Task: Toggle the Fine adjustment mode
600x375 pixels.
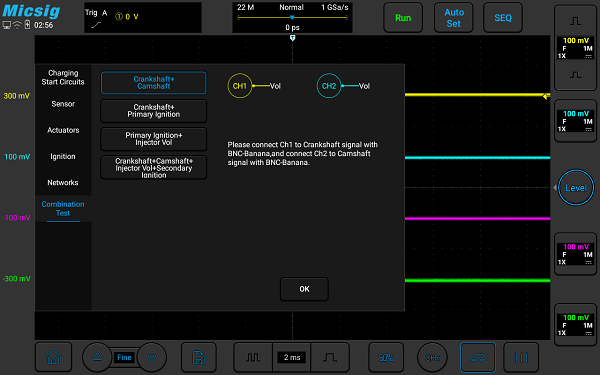Action: pyautogui.click(x=124, y=357)
